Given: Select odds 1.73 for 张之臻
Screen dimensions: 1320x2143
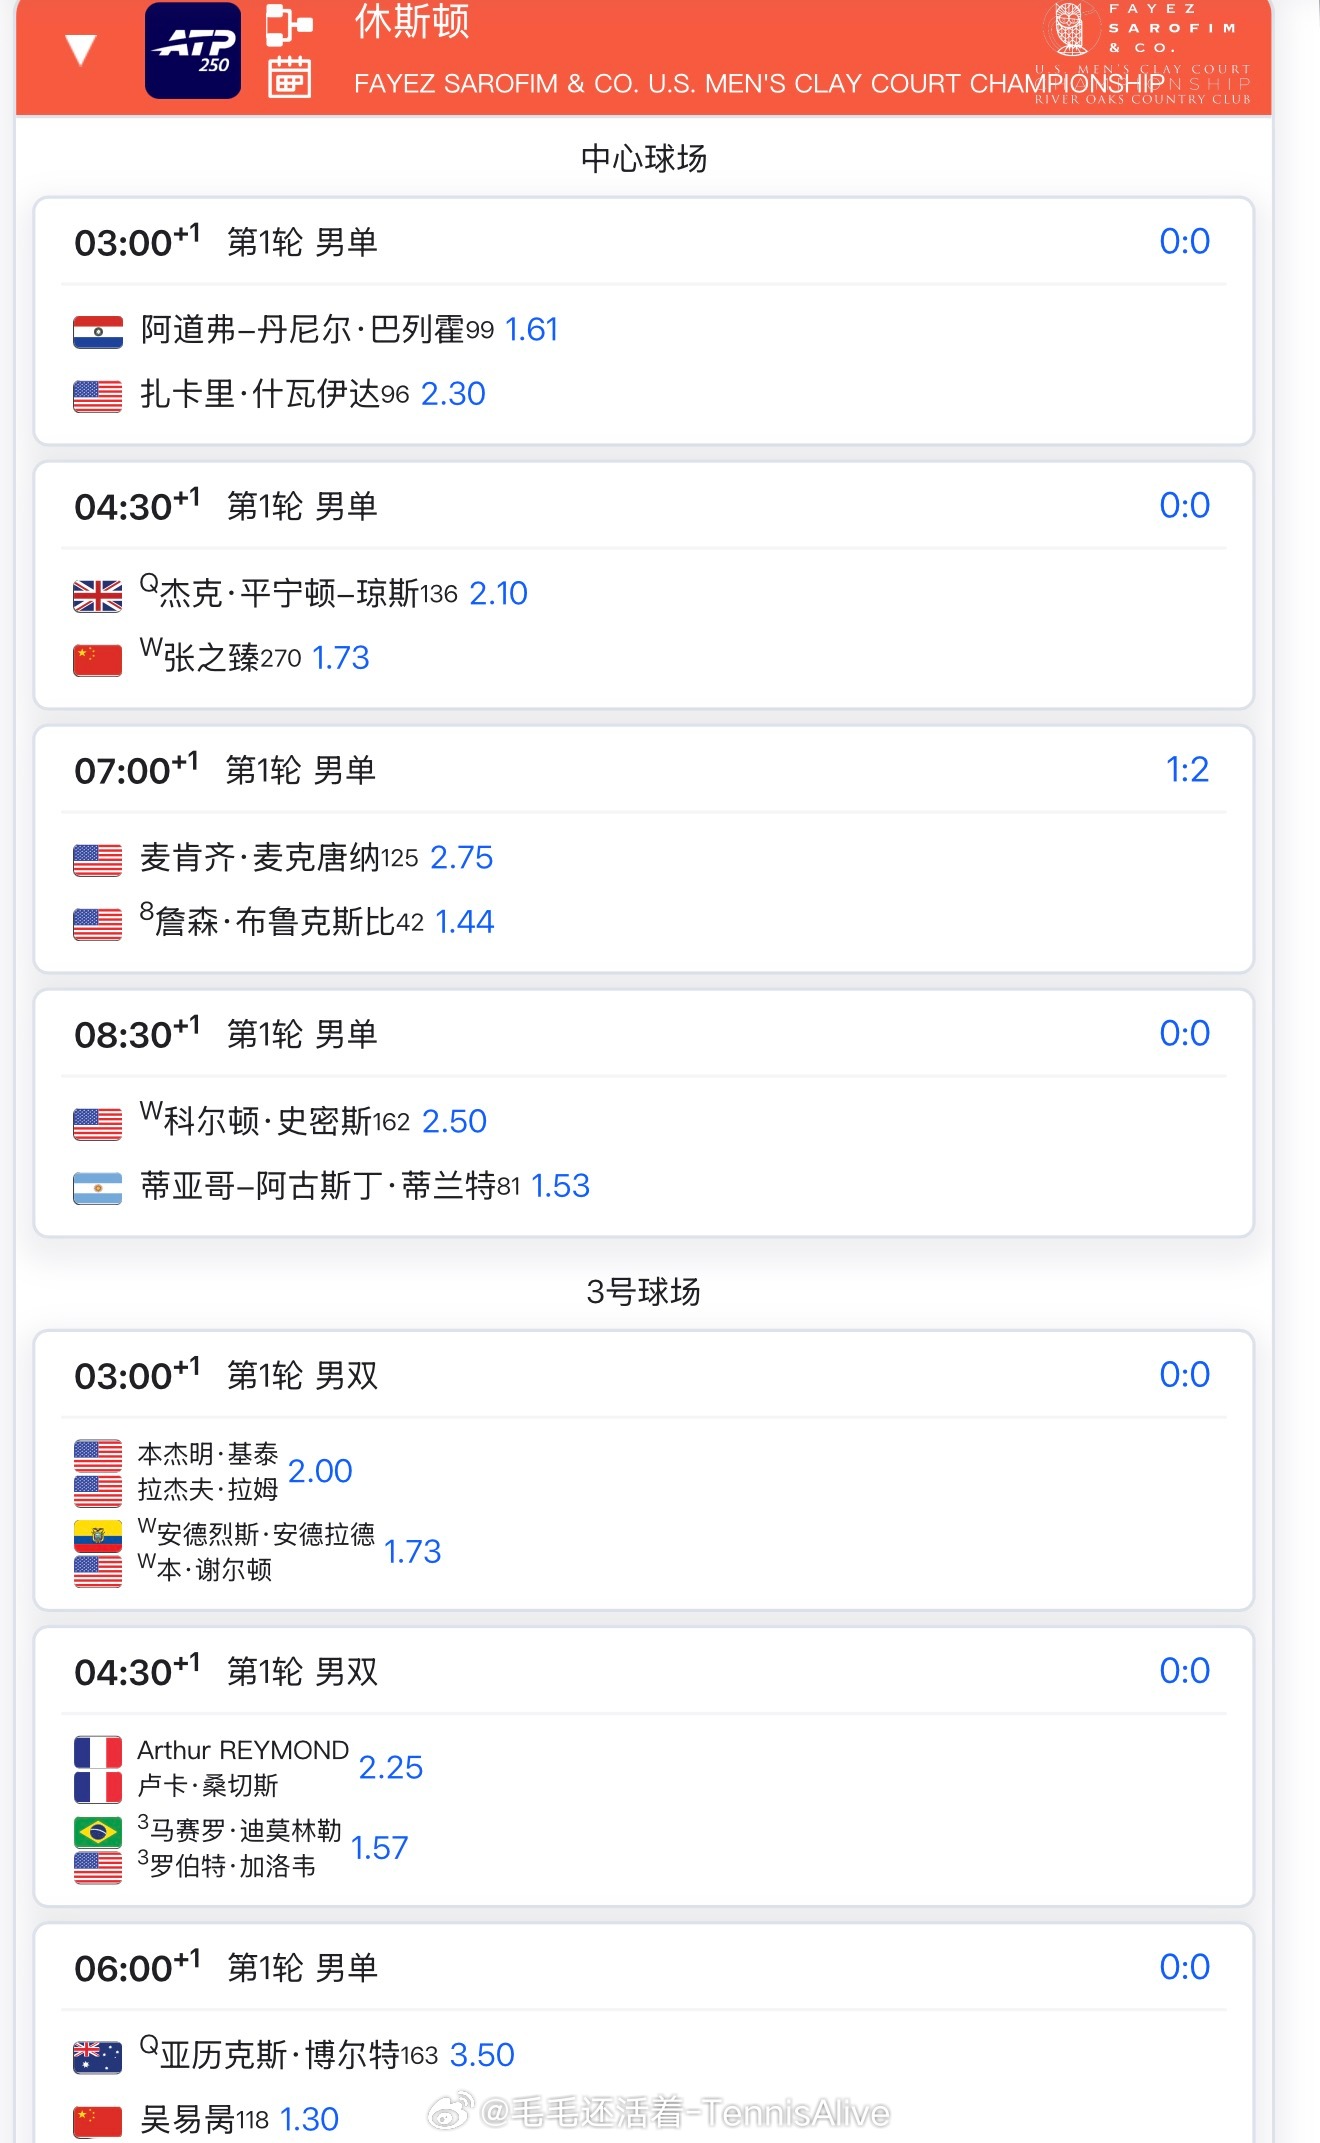Looking at the screenshot, I should [x=341, y=658].
